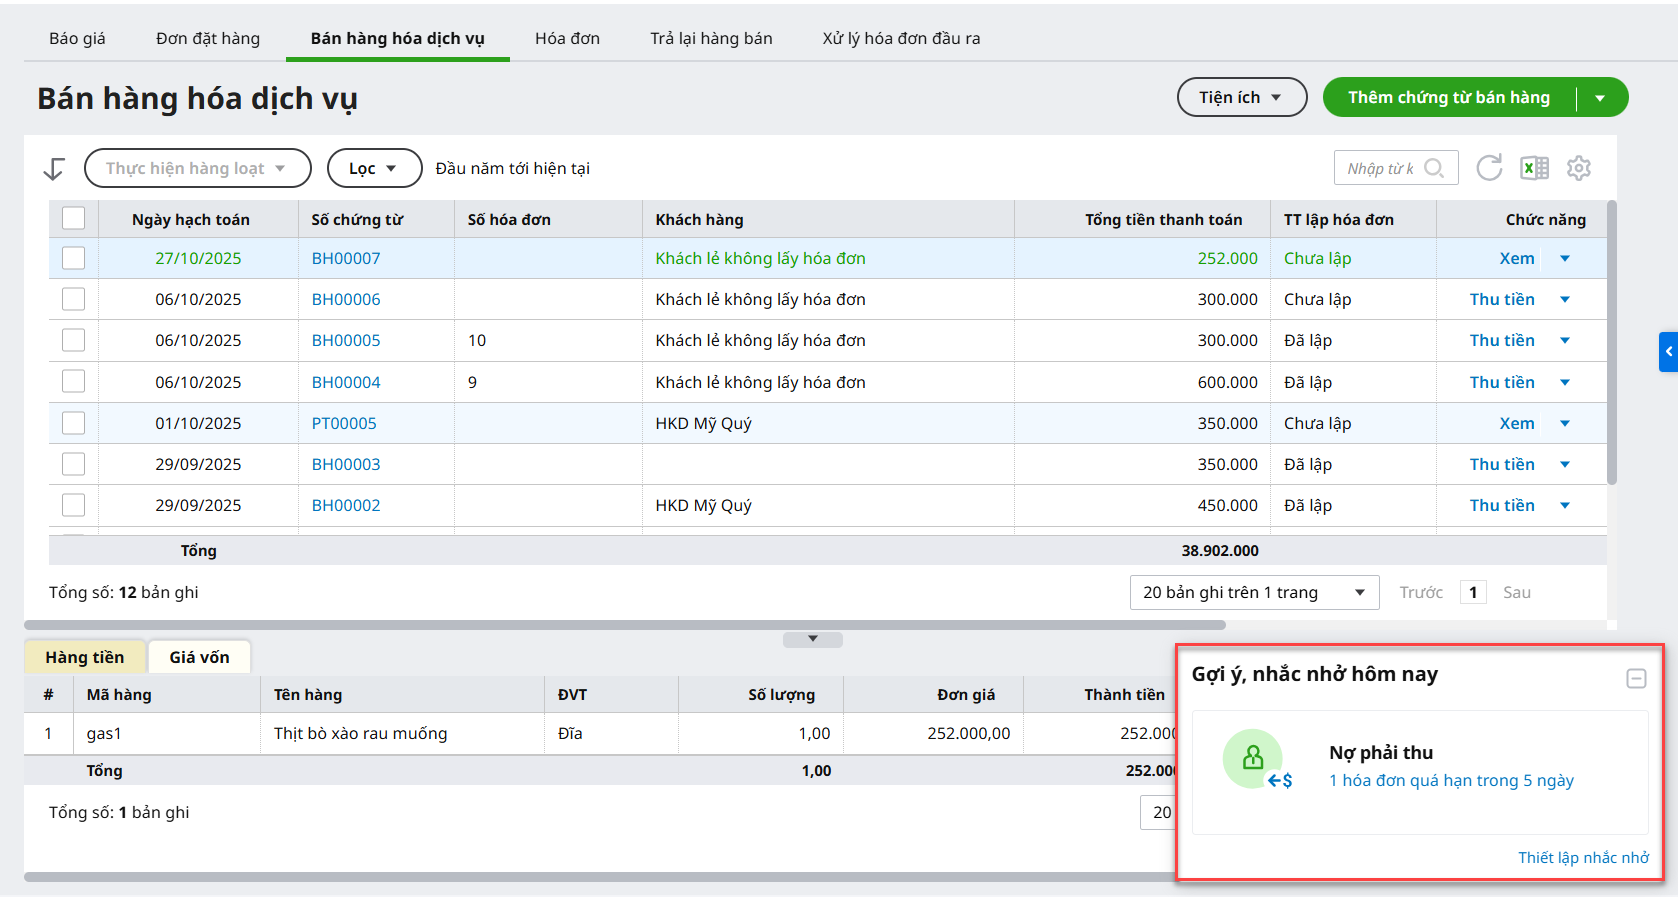Screen dimensions: 1678x897
Task: Check the box for row BH00007
Action: [x=74, y=258]
